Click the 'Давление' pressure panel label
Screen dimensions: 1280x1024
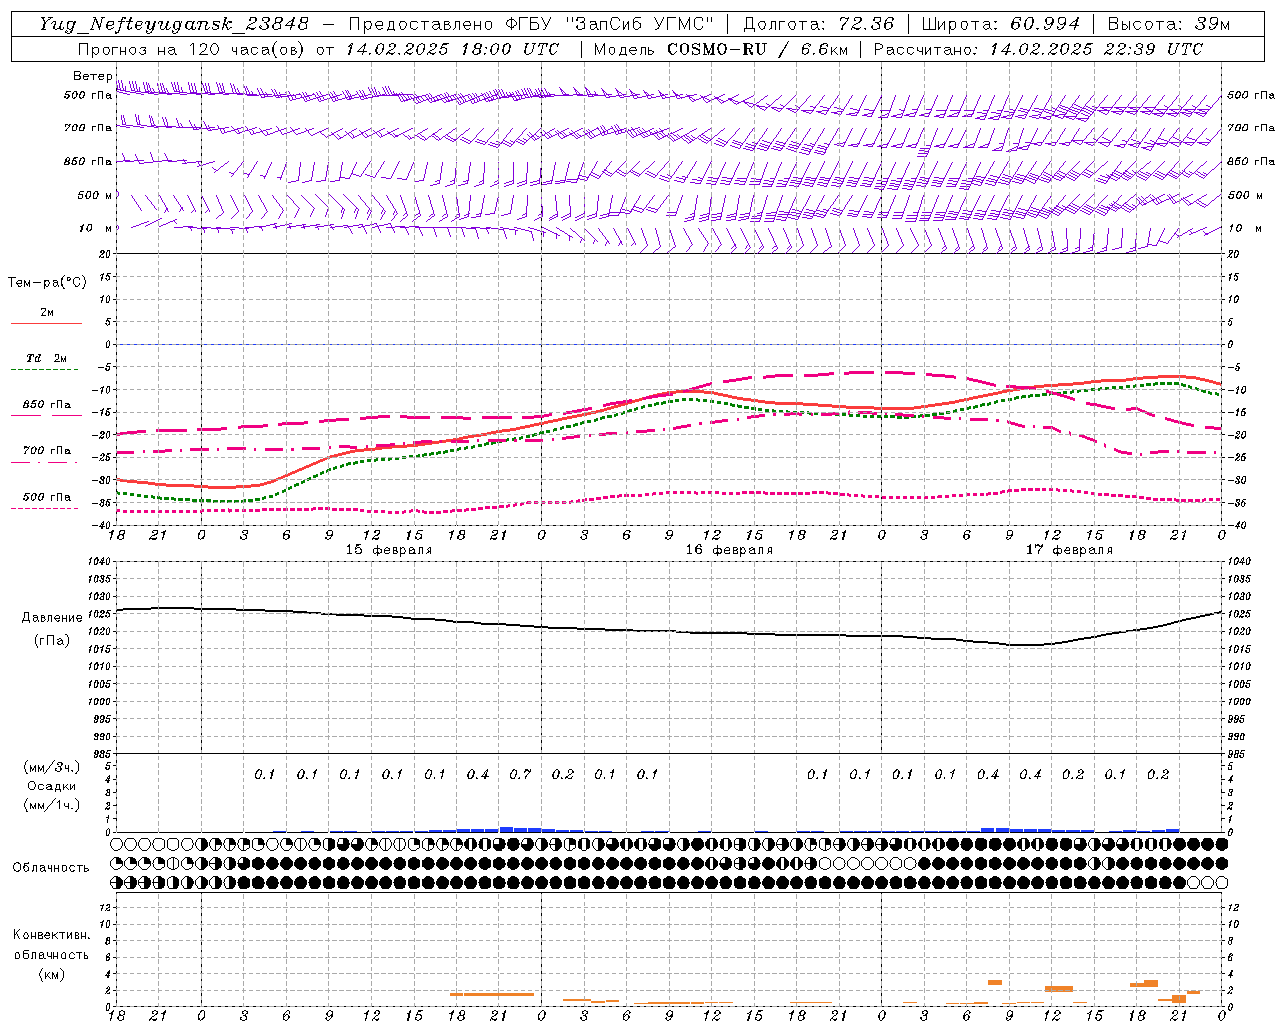coord(52,618)
